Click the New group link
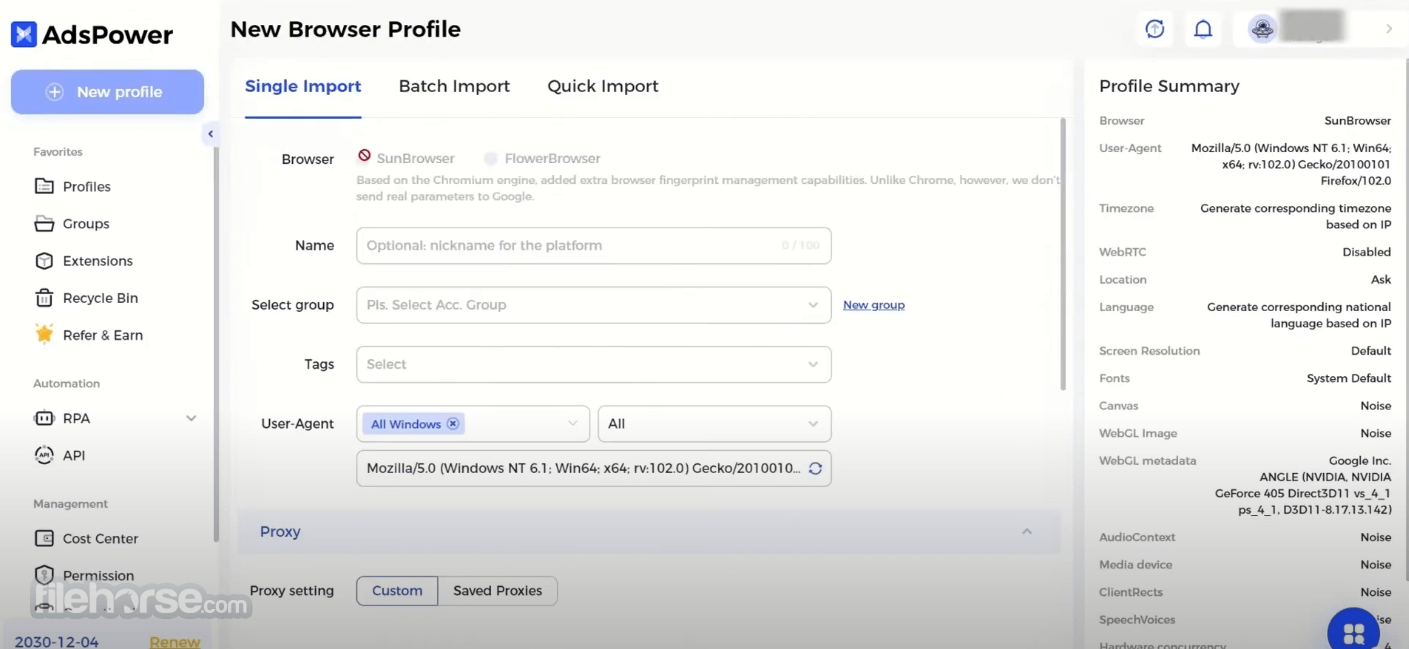Screen dimensions: 1409x649 [873, 305]
